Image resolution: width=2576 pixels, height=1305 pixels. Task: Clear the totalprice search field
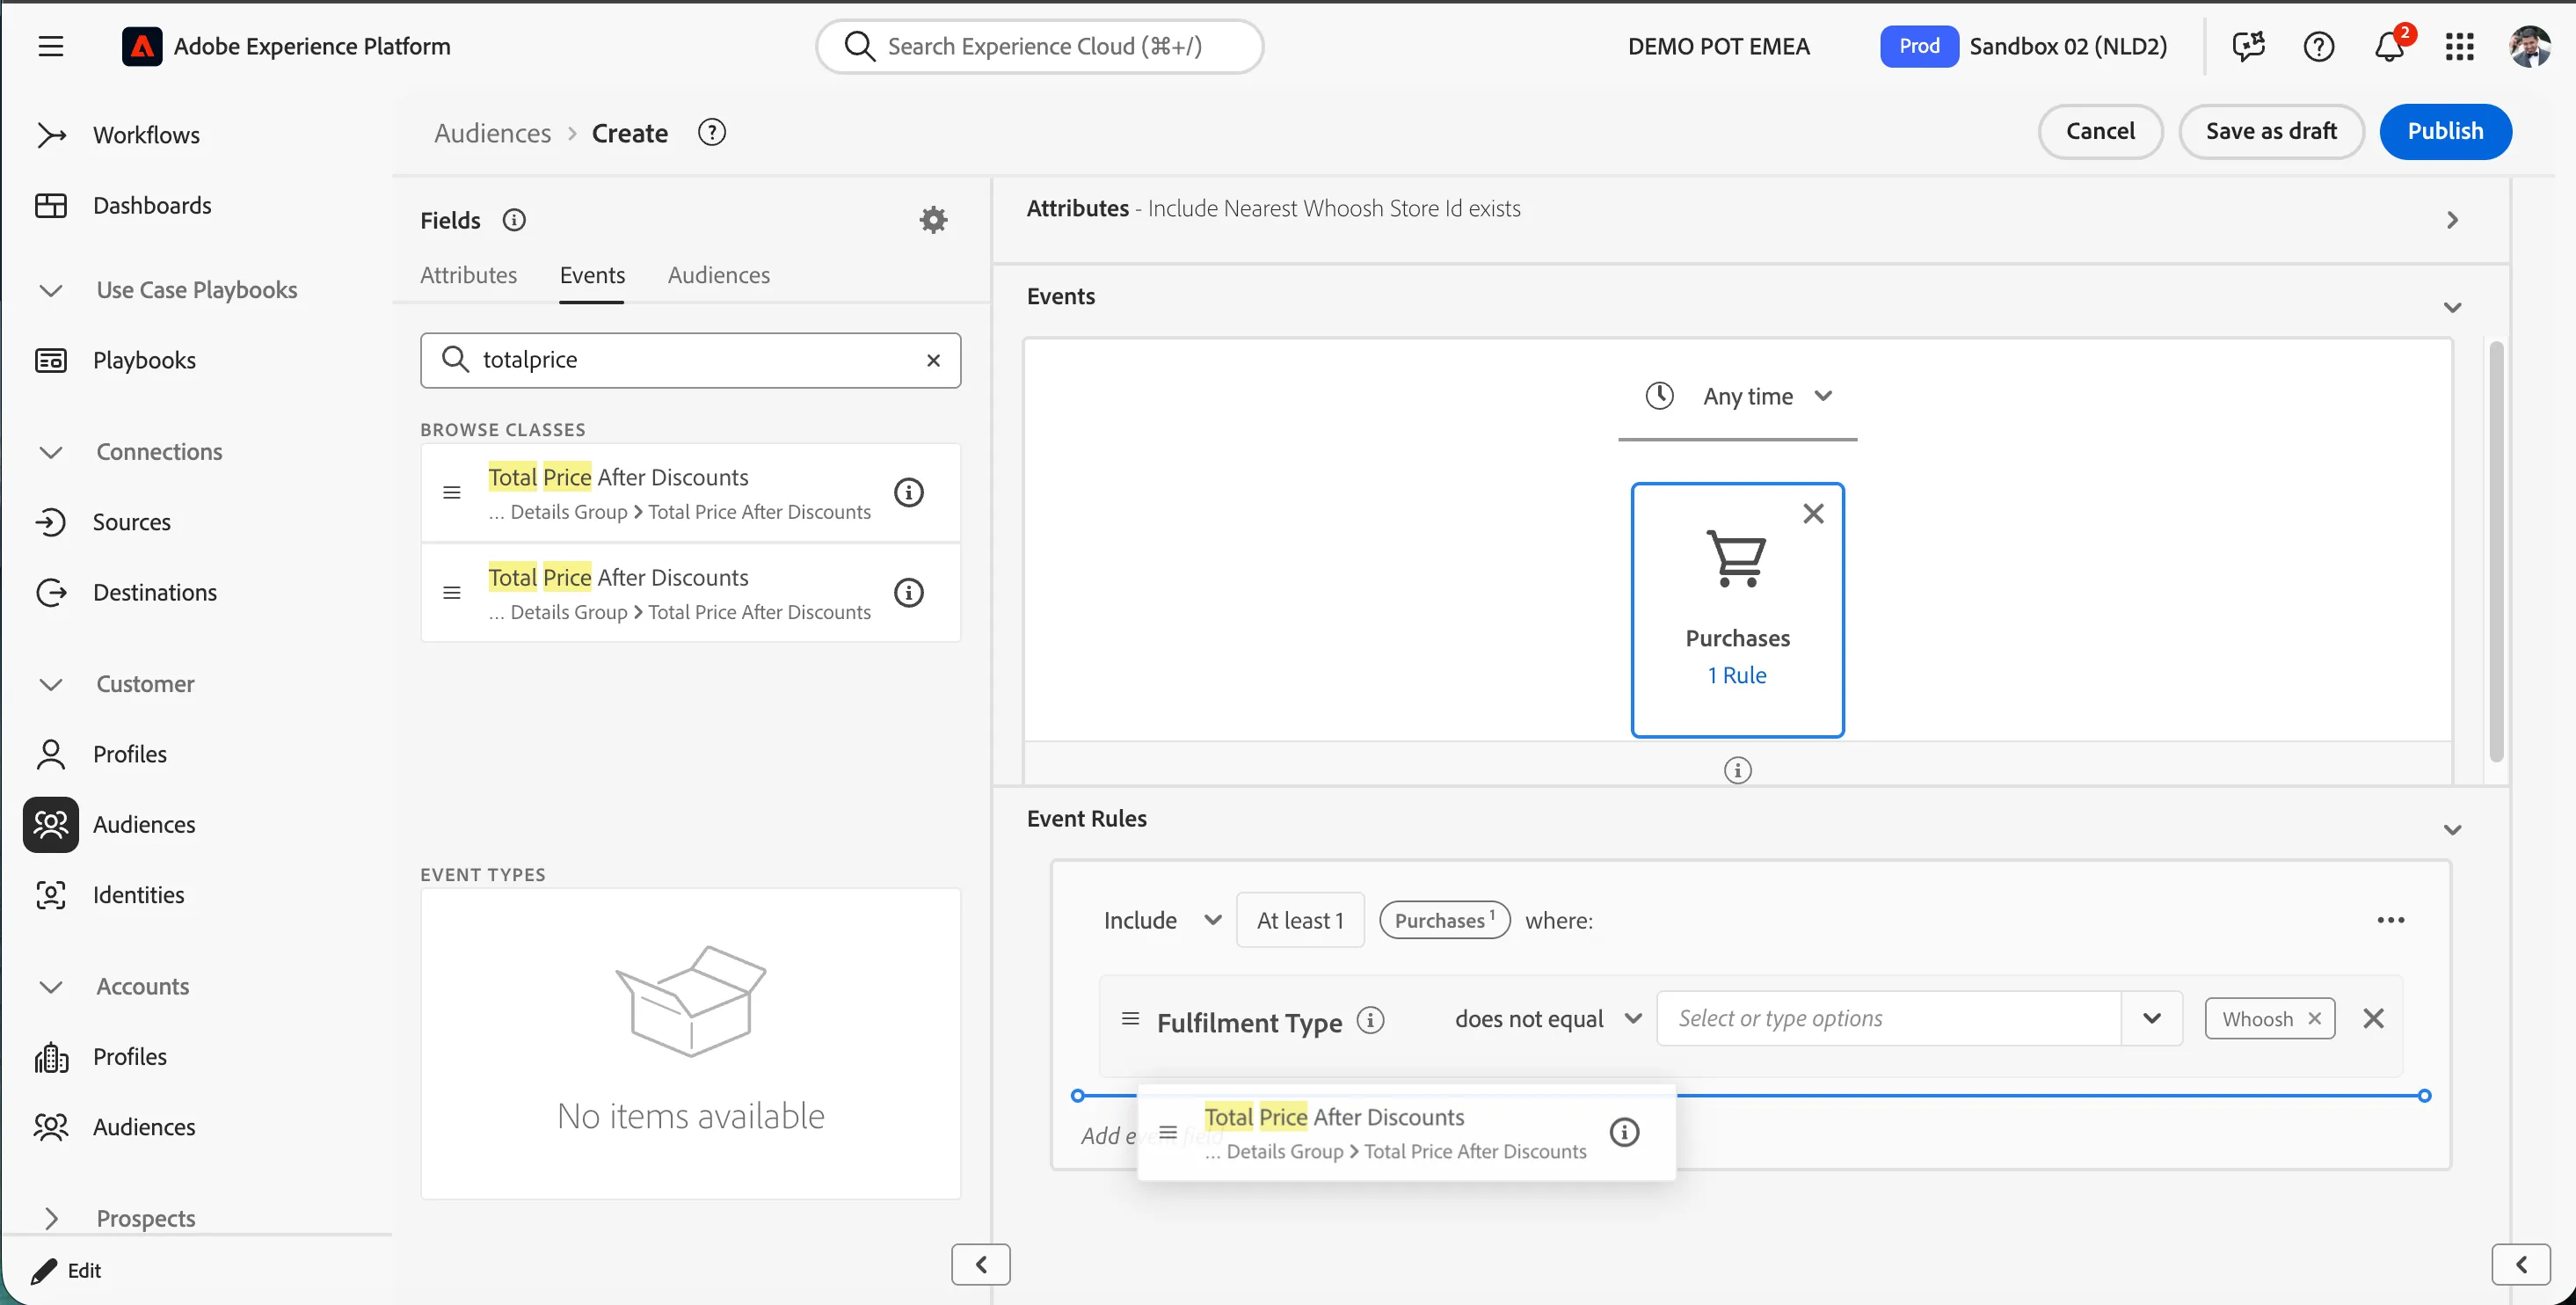933,360
